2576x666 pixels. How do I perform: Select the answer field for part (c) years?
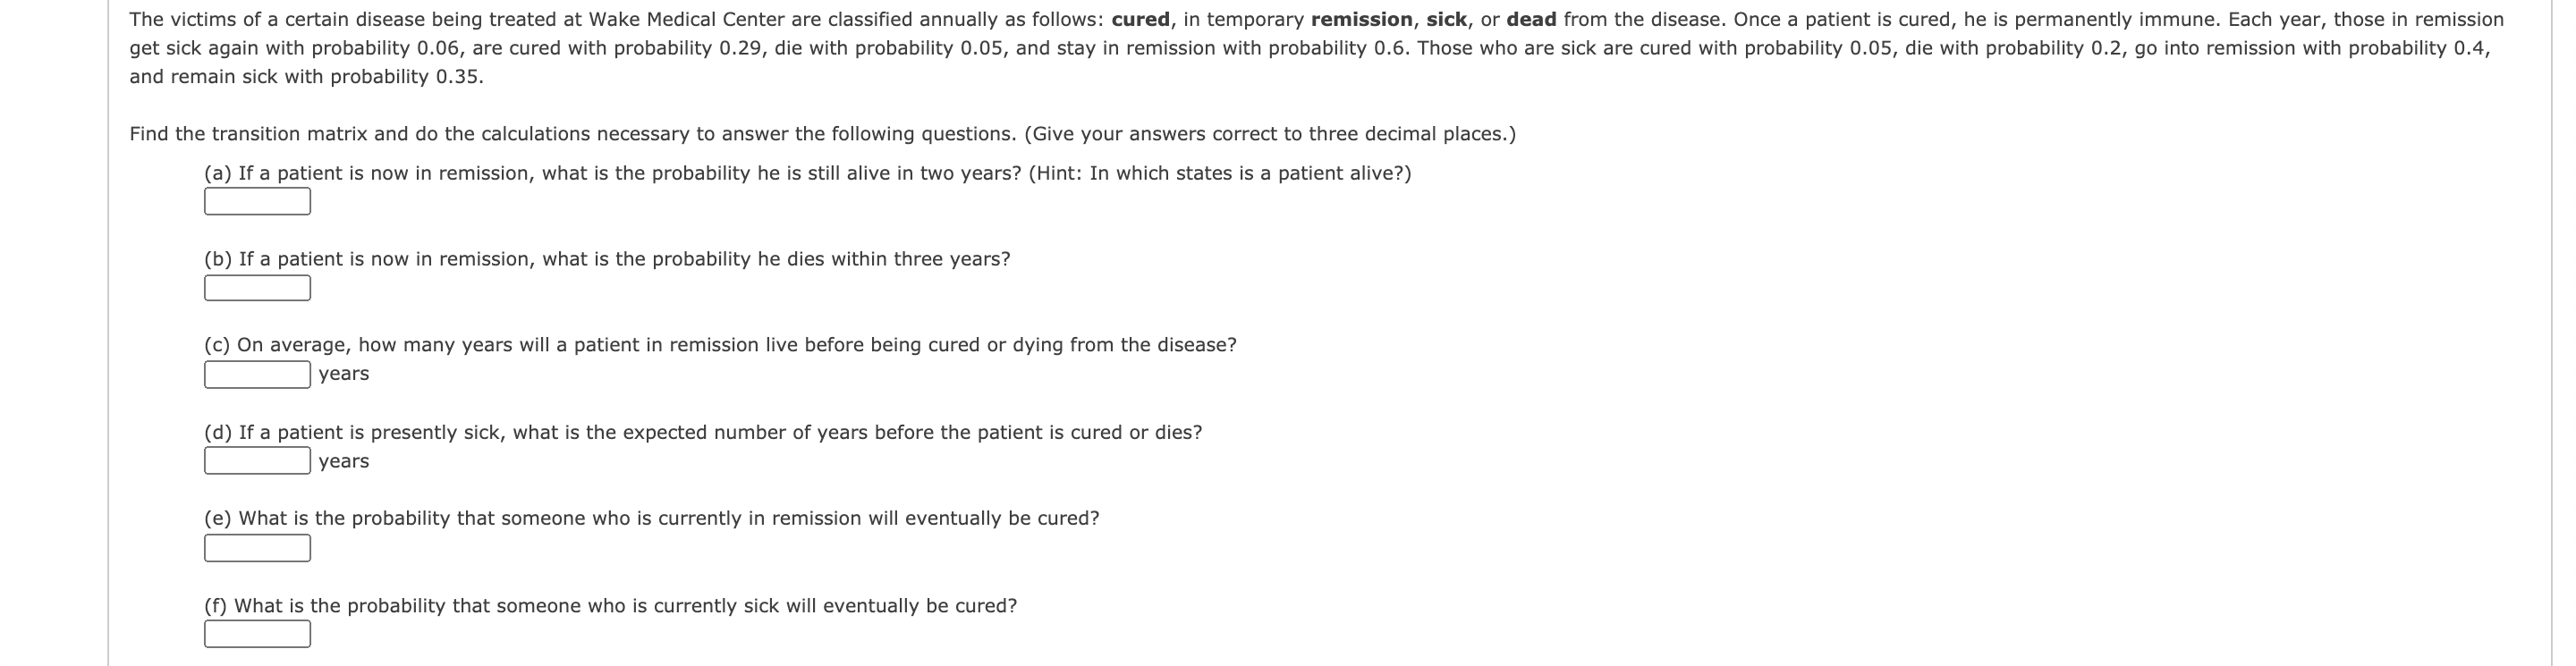(256, 374)
